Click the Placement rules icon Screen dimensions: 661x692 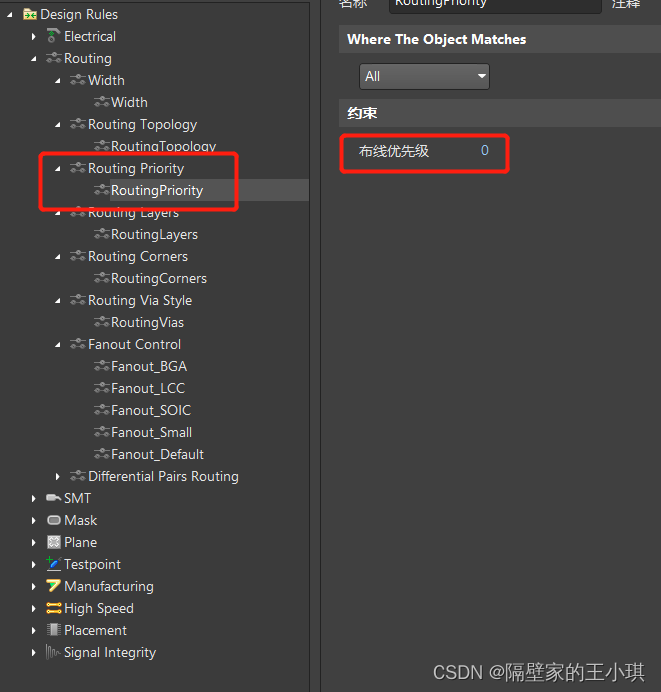point(53,630)
